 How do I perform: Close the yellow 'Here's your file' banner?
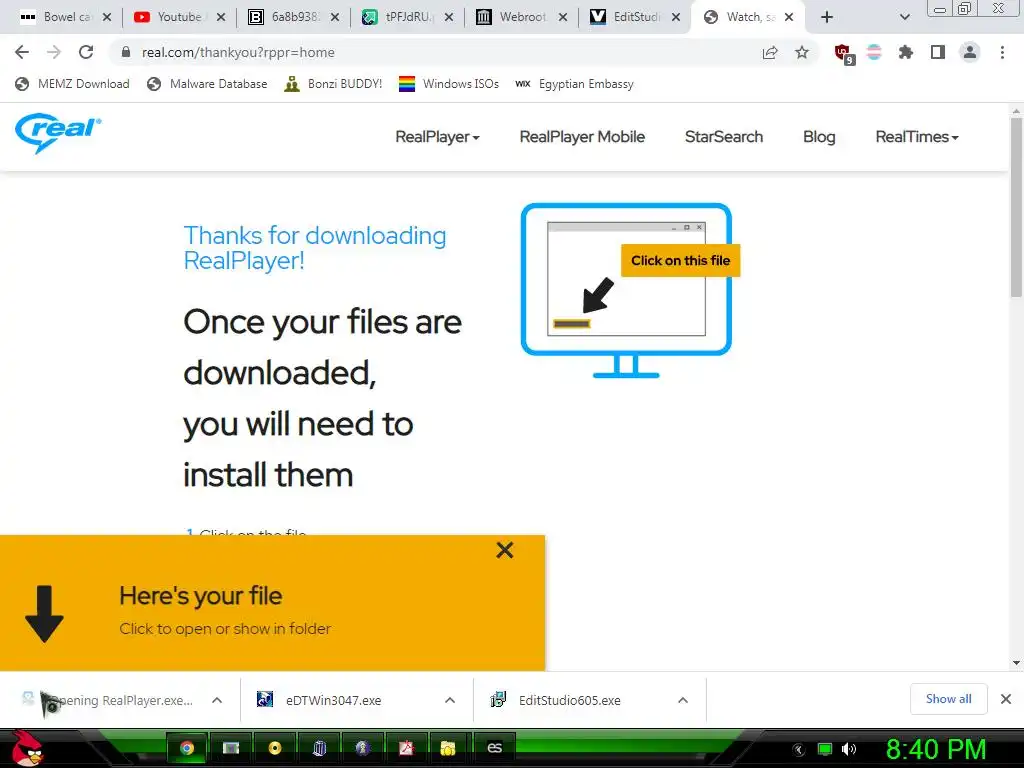click(x=504, y=550)
